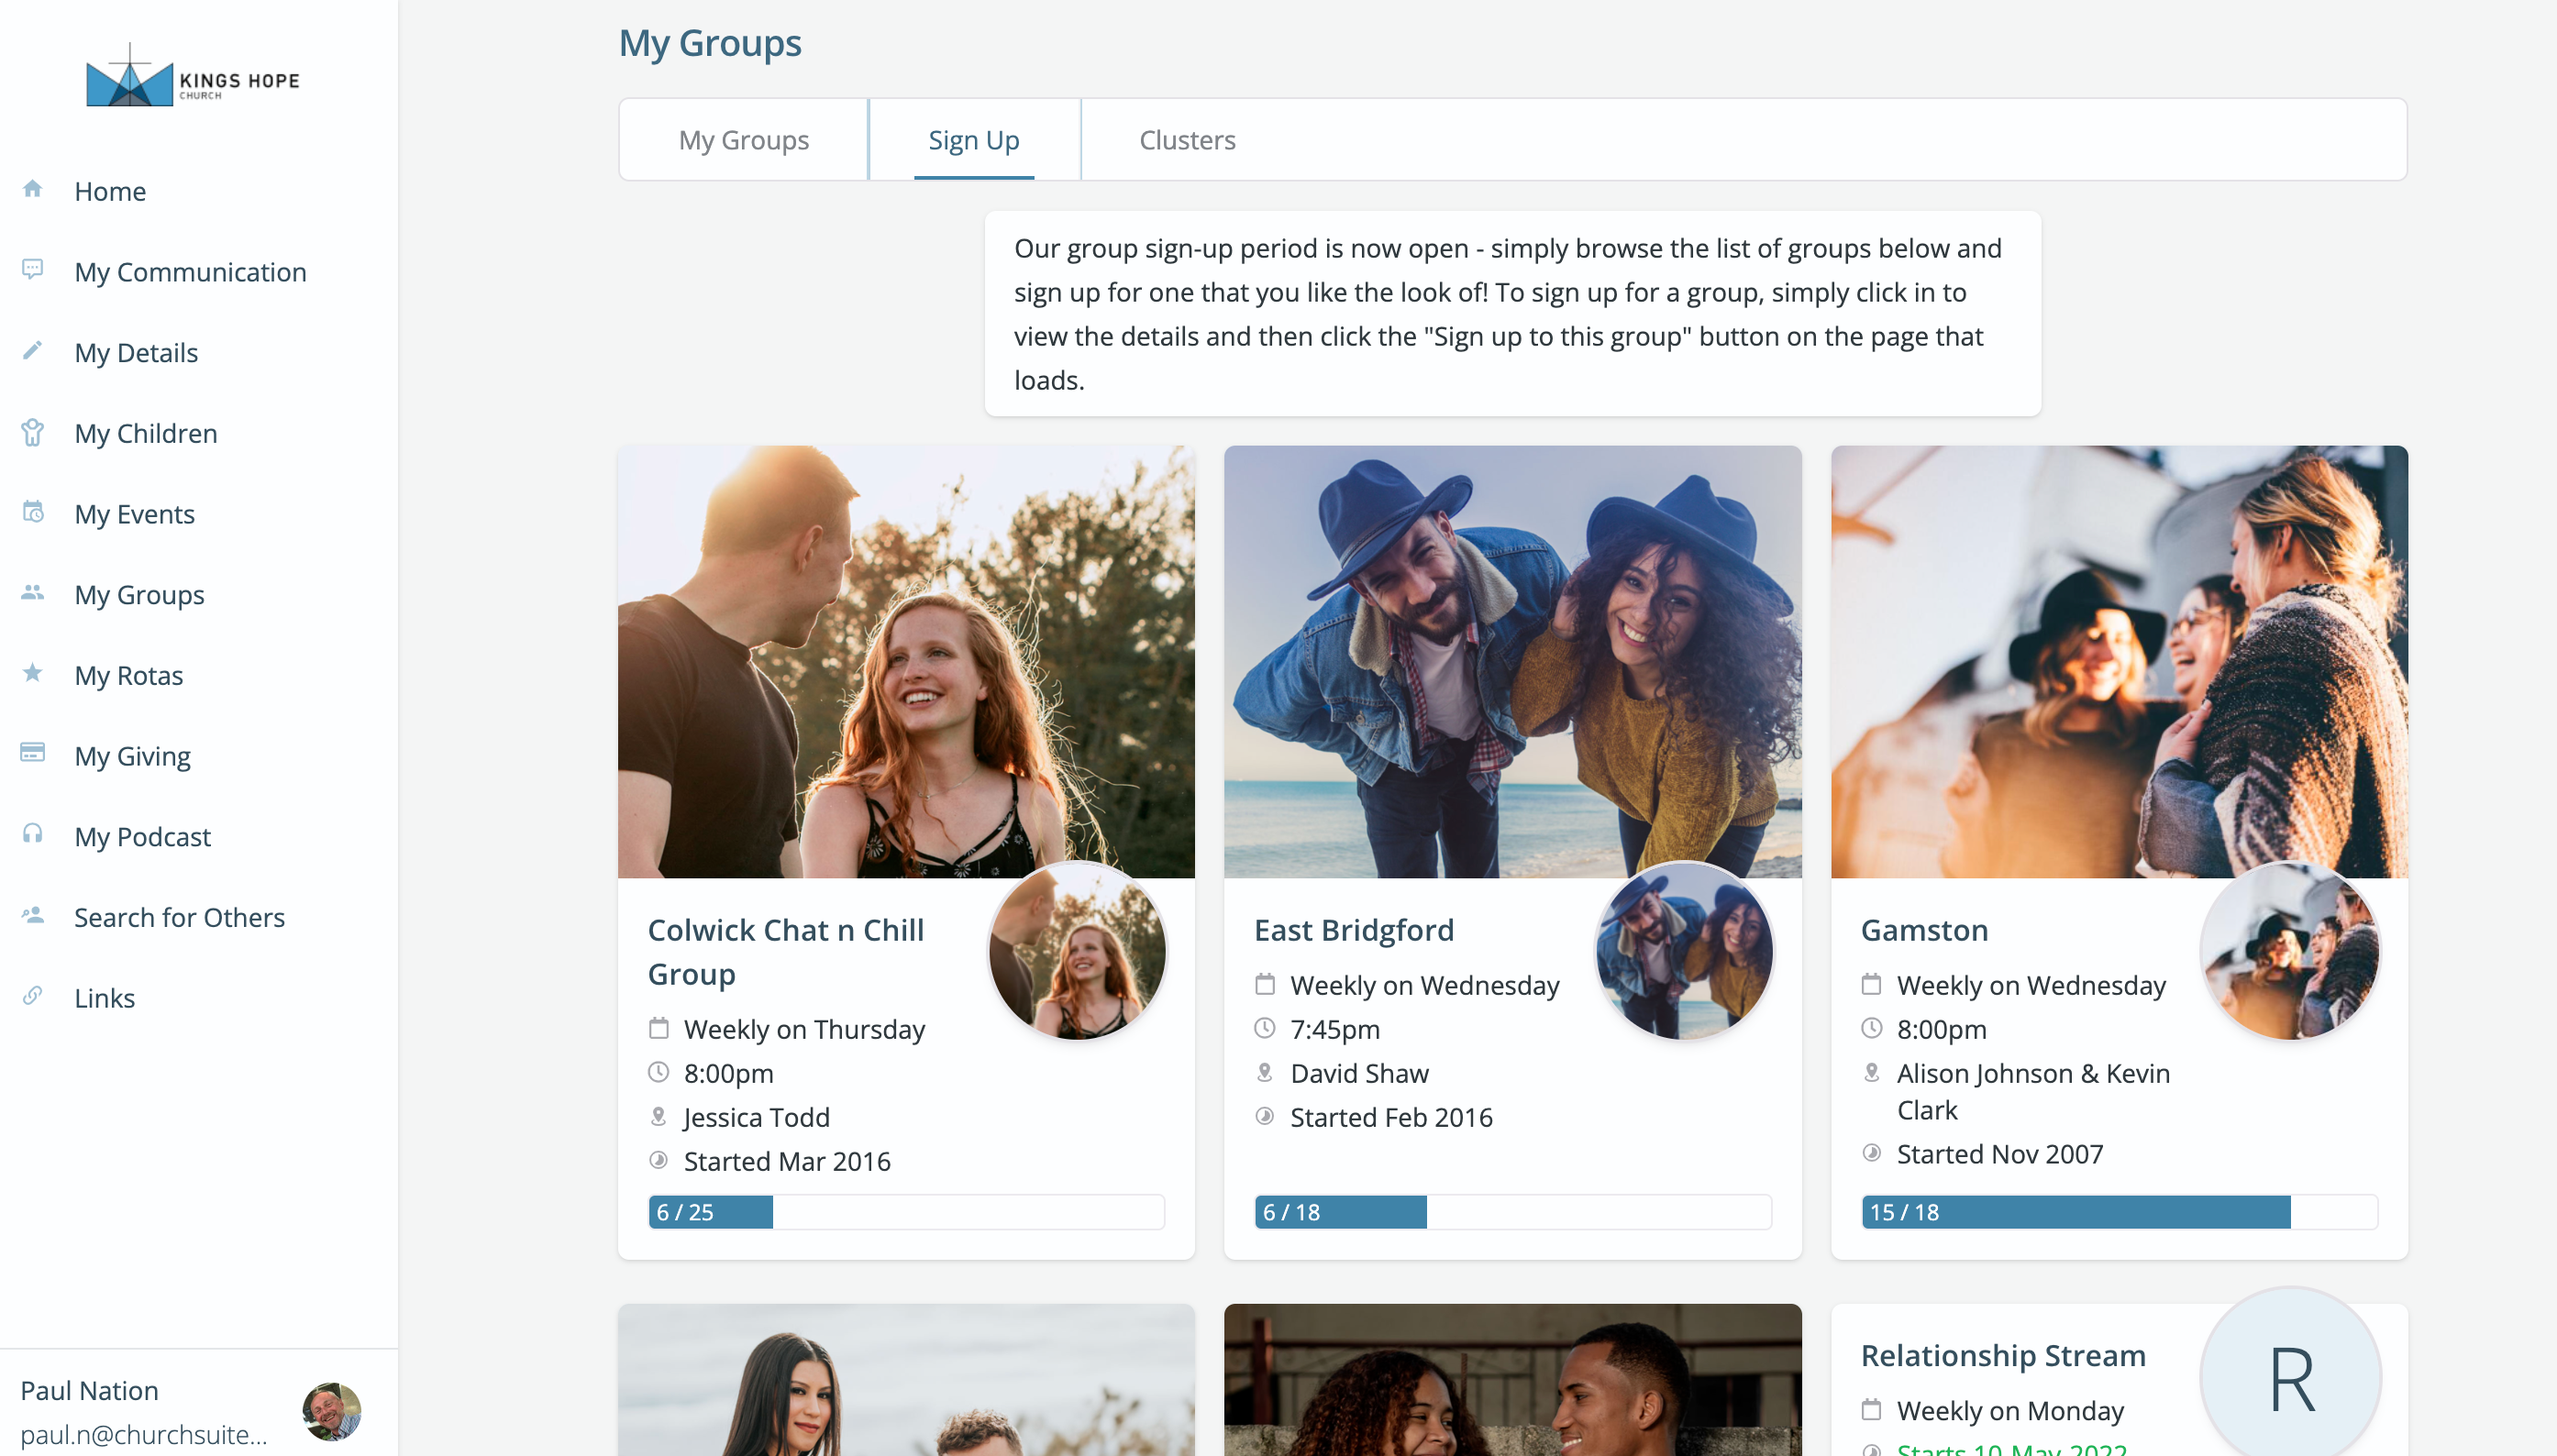
Task: Click the Jessica Todd leader name
Action: pyautogui.click(x=757, y=1117)
